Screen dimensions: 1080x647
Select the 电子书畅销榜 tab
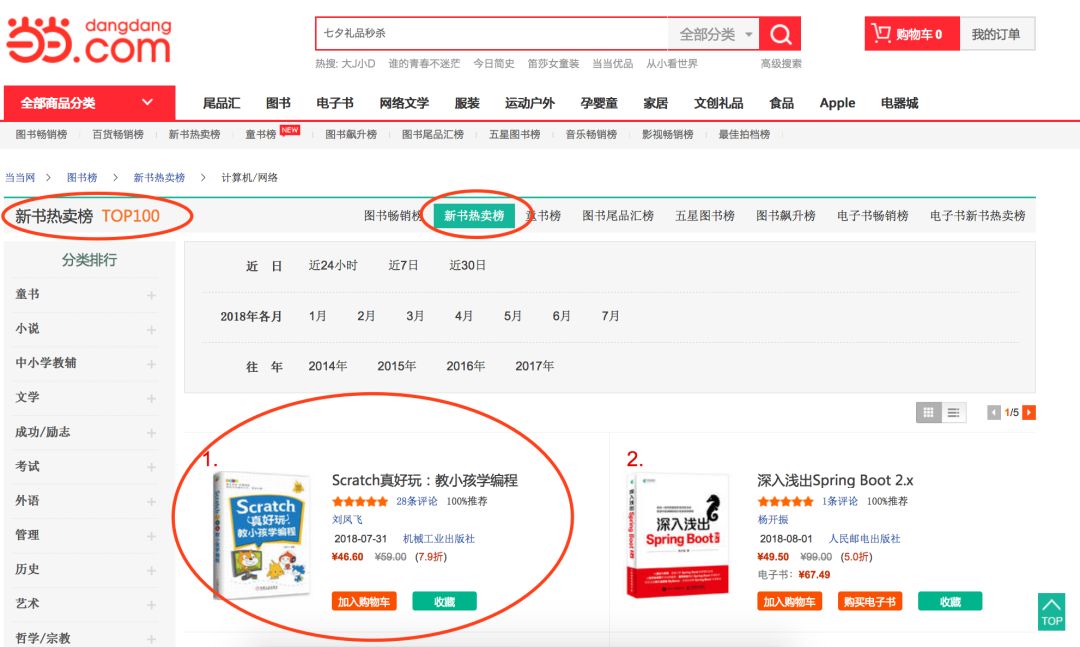tap(873, 216)
